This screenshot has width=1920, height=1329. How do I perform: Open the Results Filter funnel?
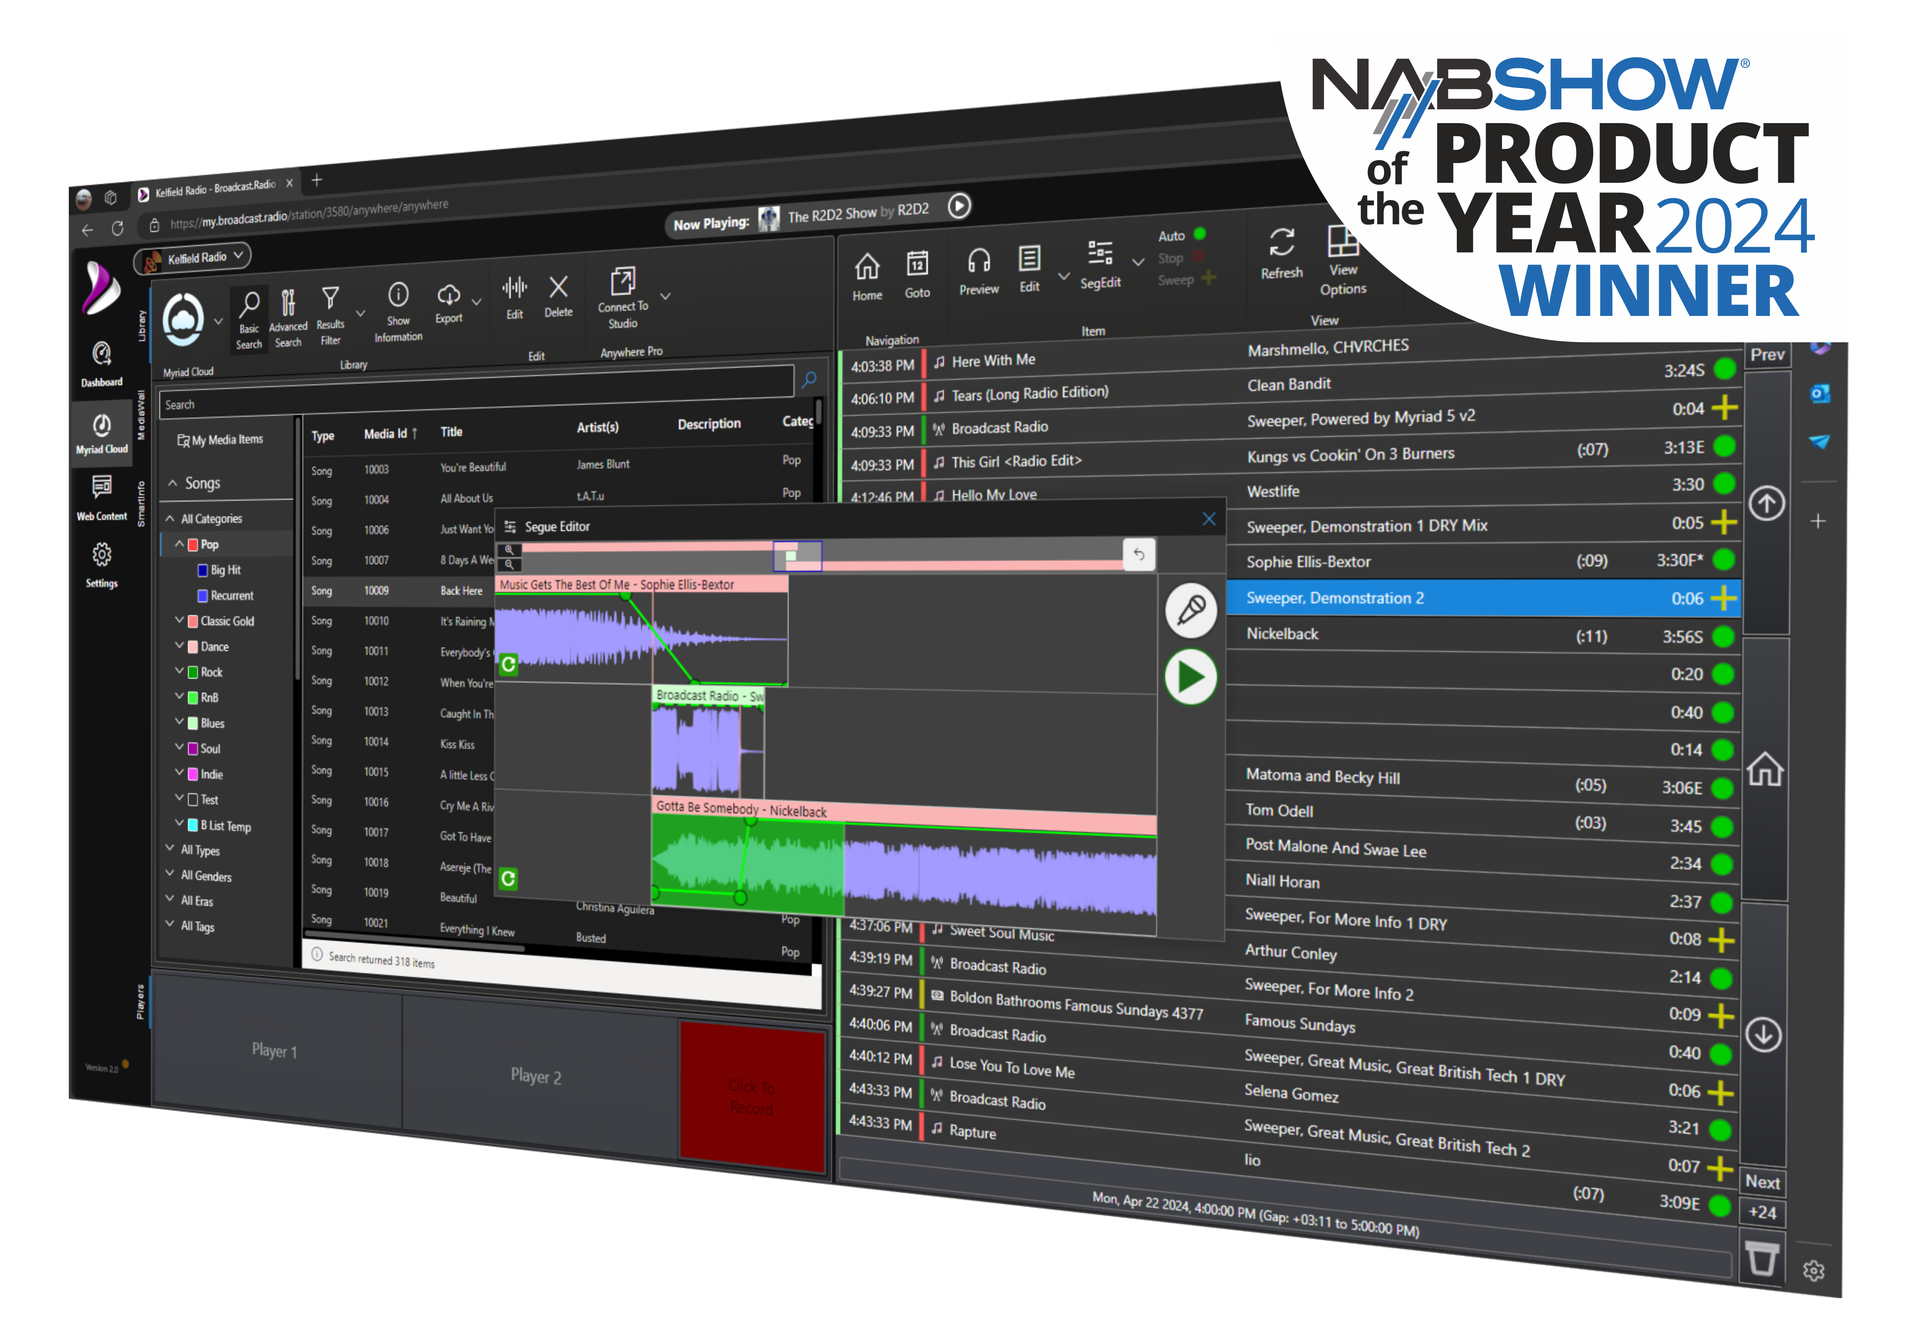[x=330, y=315]
